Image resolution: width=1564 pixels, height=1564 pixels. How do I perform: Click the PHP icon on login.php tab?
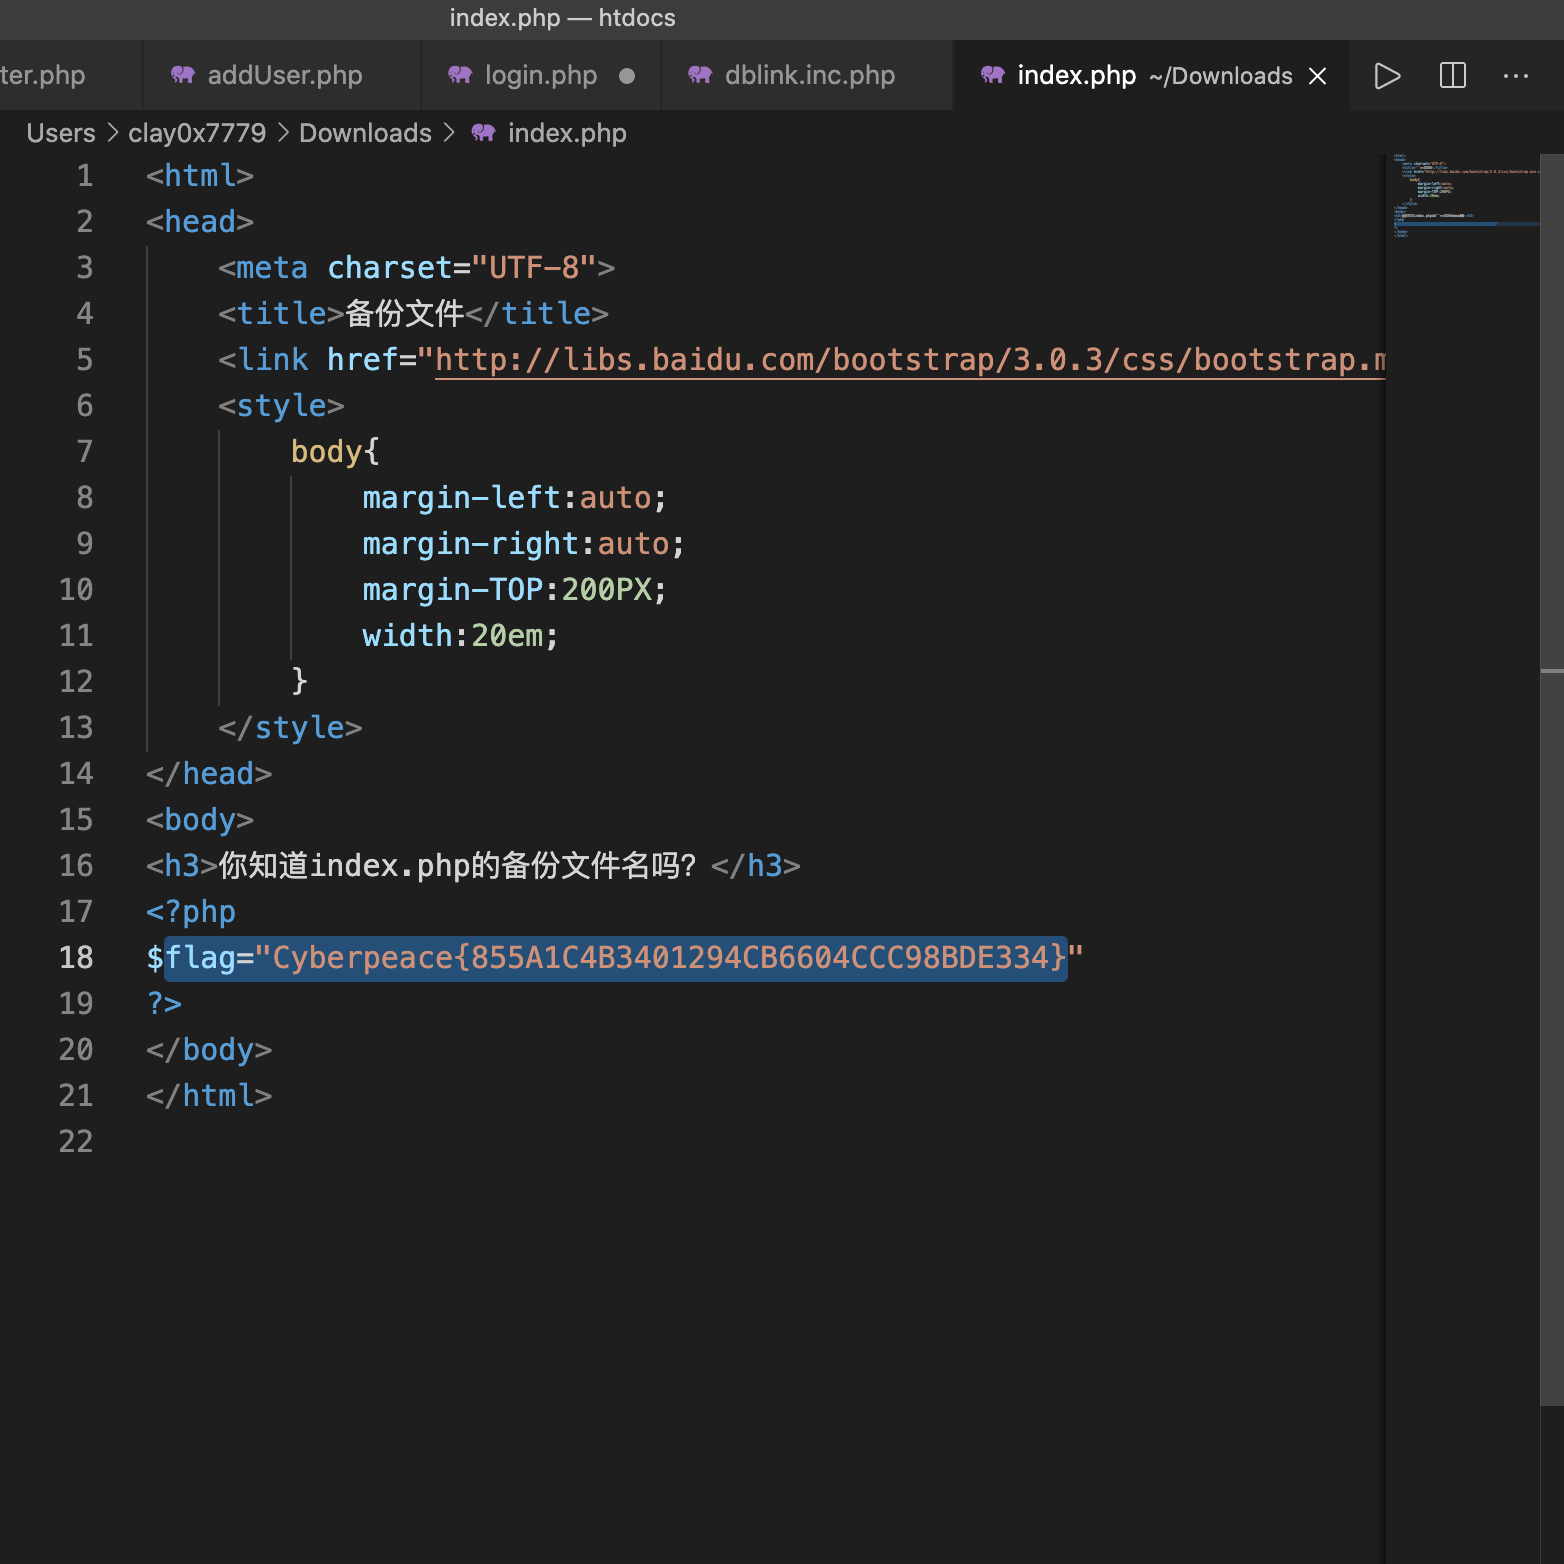[x=460, y=75]
